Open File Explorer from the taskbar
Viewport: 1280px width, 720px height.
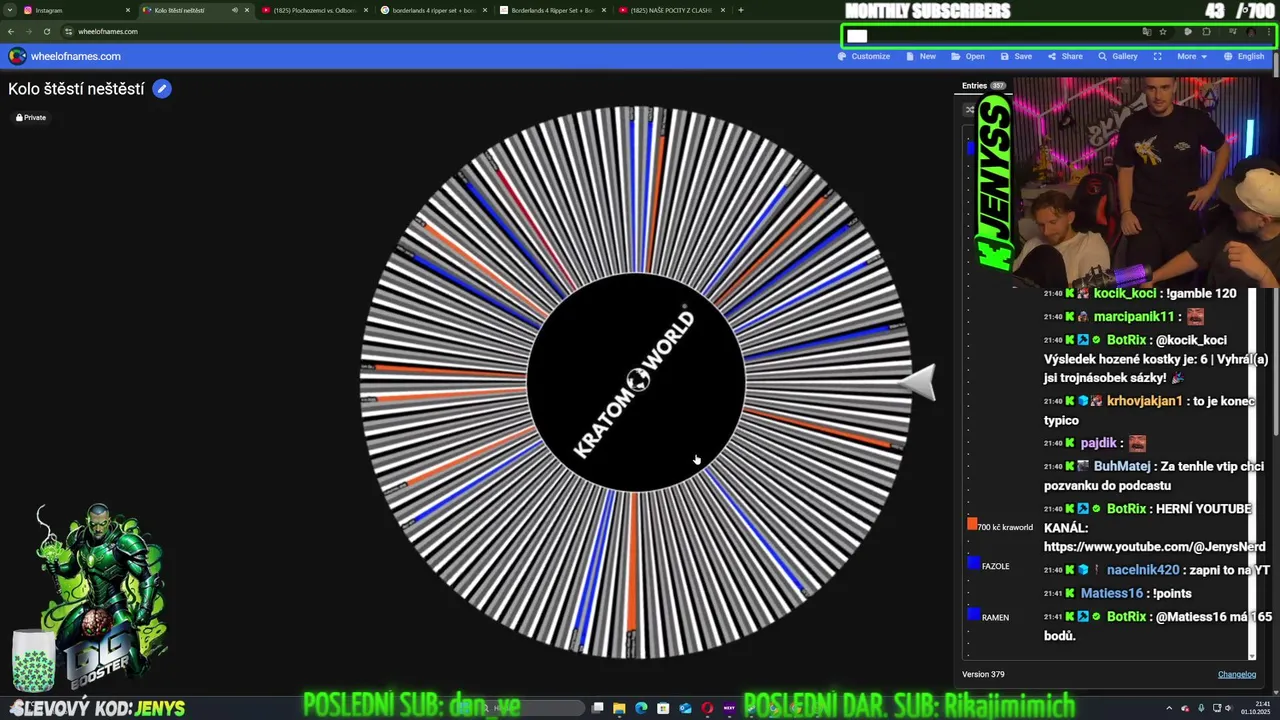(x=619, y=708)
